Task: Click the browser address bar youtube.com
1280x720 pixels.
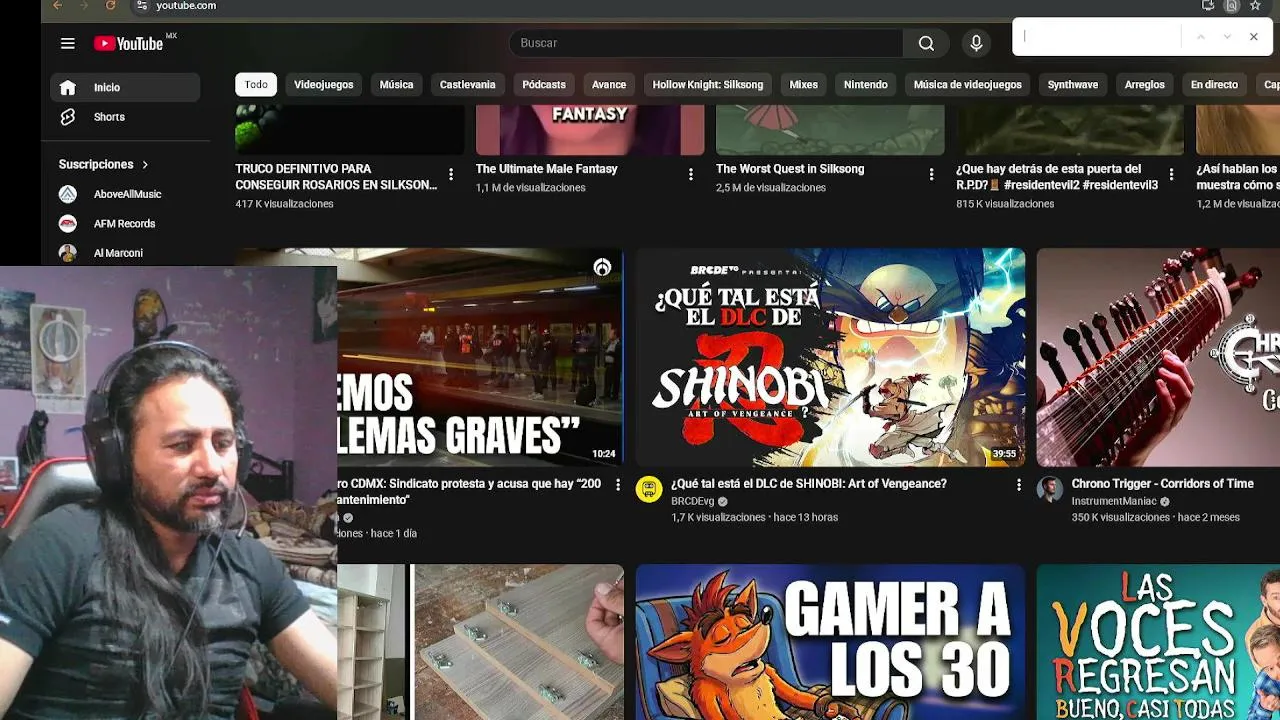Action: point(186,6)
